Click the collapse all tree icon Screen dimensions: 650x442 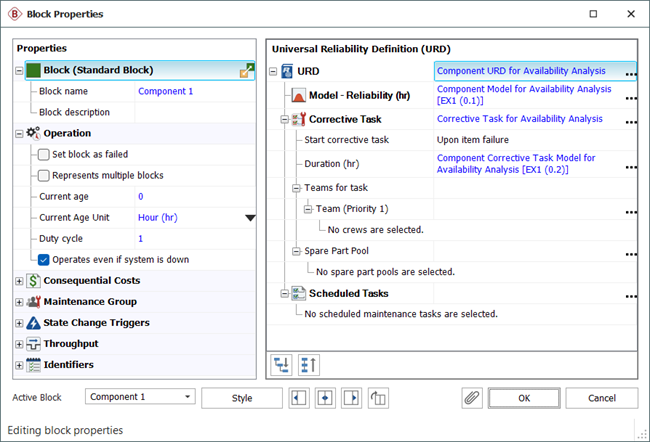306,364
